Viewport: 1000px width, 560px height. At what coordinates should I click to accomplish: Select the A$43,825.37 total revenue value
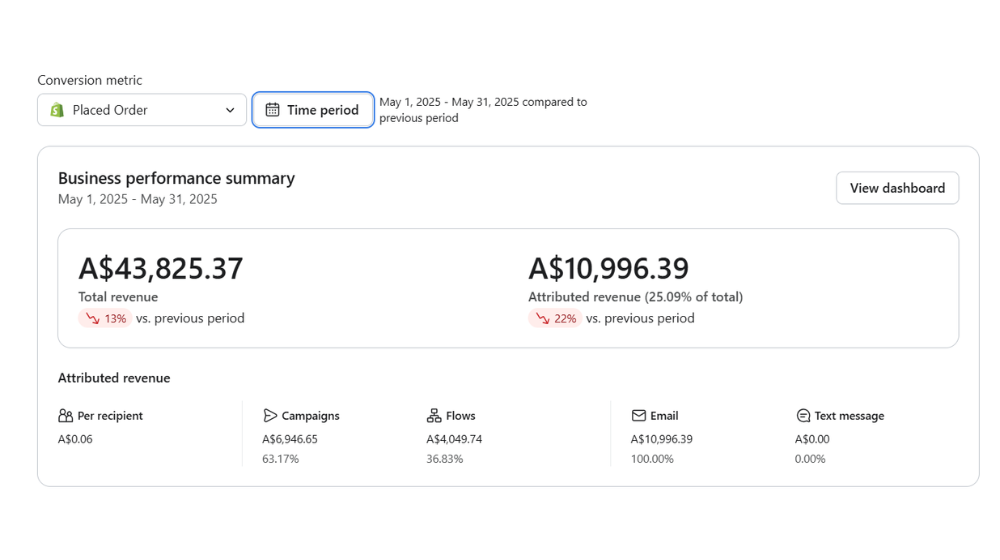(161, 269)
